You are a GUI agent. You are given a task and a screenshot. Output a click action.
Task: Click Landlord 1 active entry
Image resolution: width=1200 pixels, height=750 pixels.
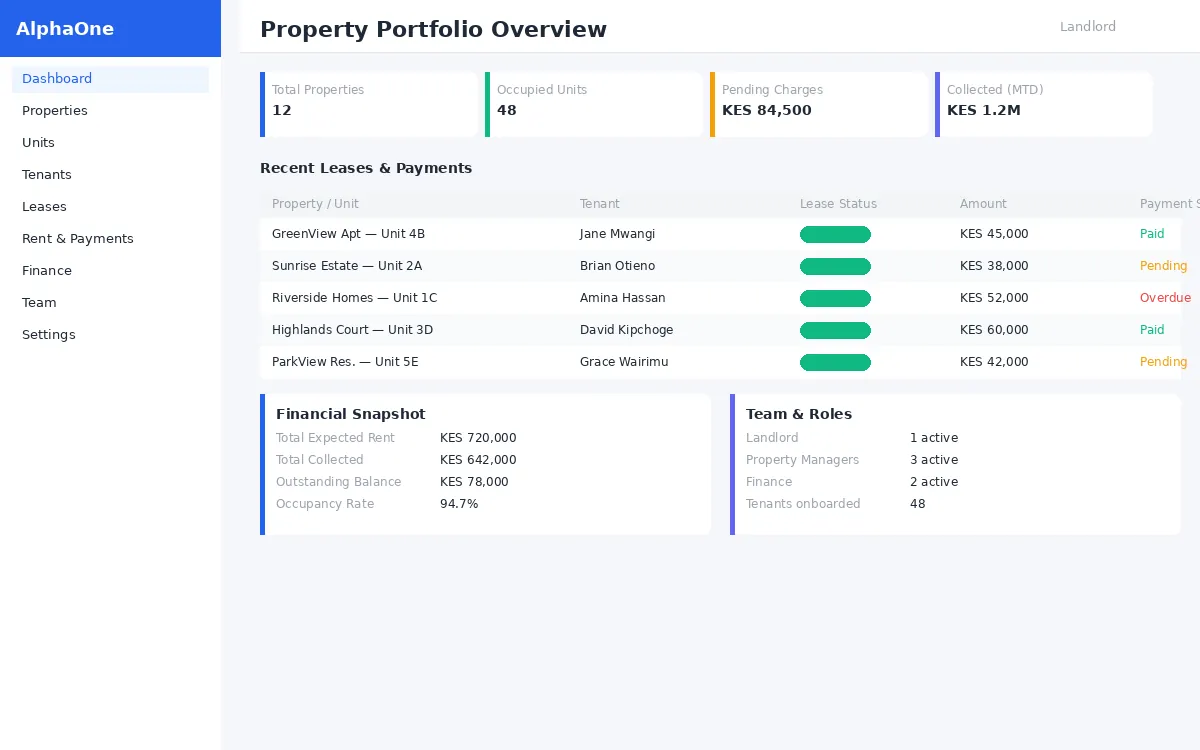point(852,438)
